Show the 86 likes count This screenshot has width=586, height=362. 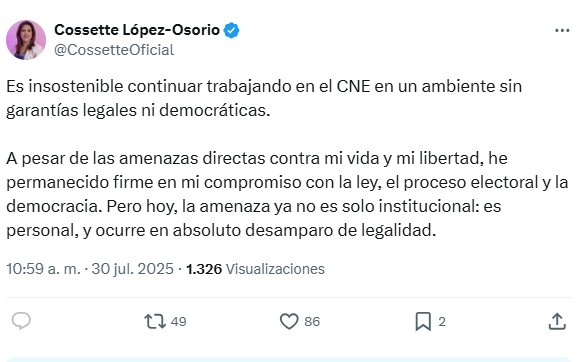click(312, 322)
